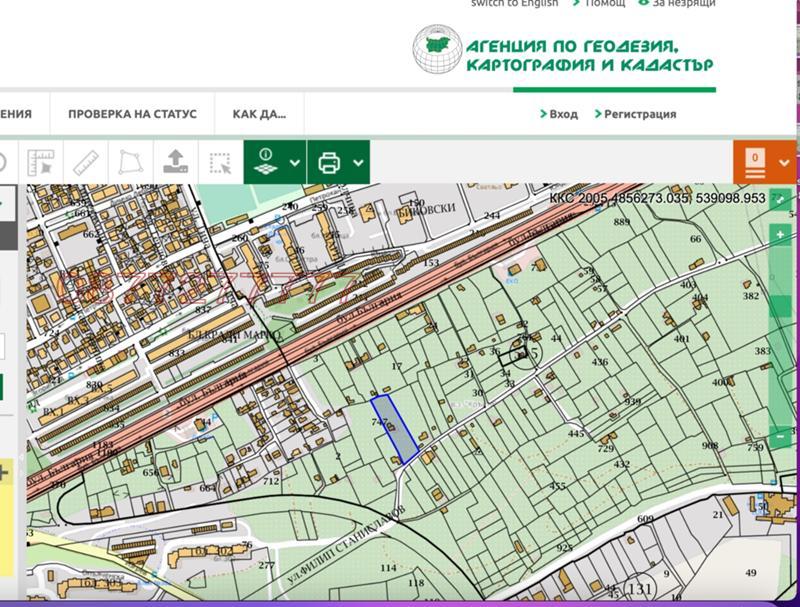Select the polygon area measurement tool
Viewport: 800px width, 607px height.
(129, 160)
